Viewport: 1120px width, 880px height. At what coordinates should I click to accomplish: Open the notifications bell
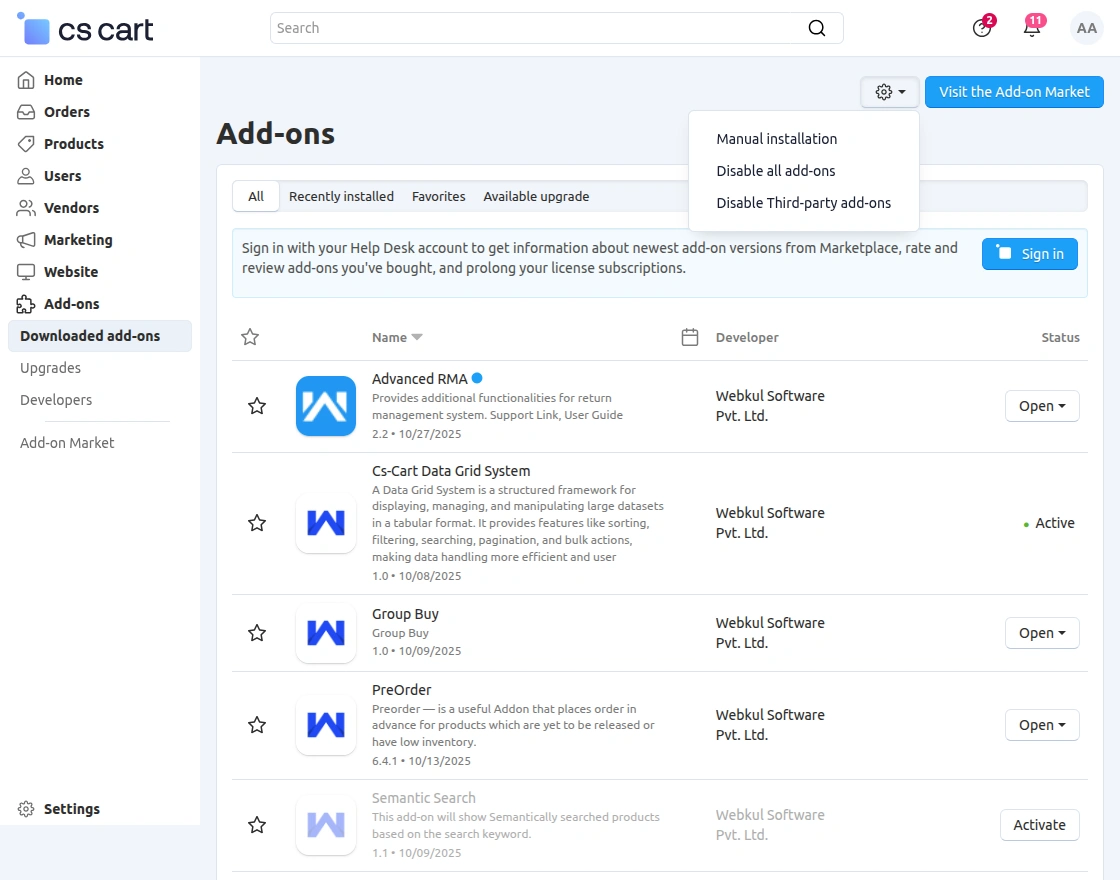(1032, 28)
